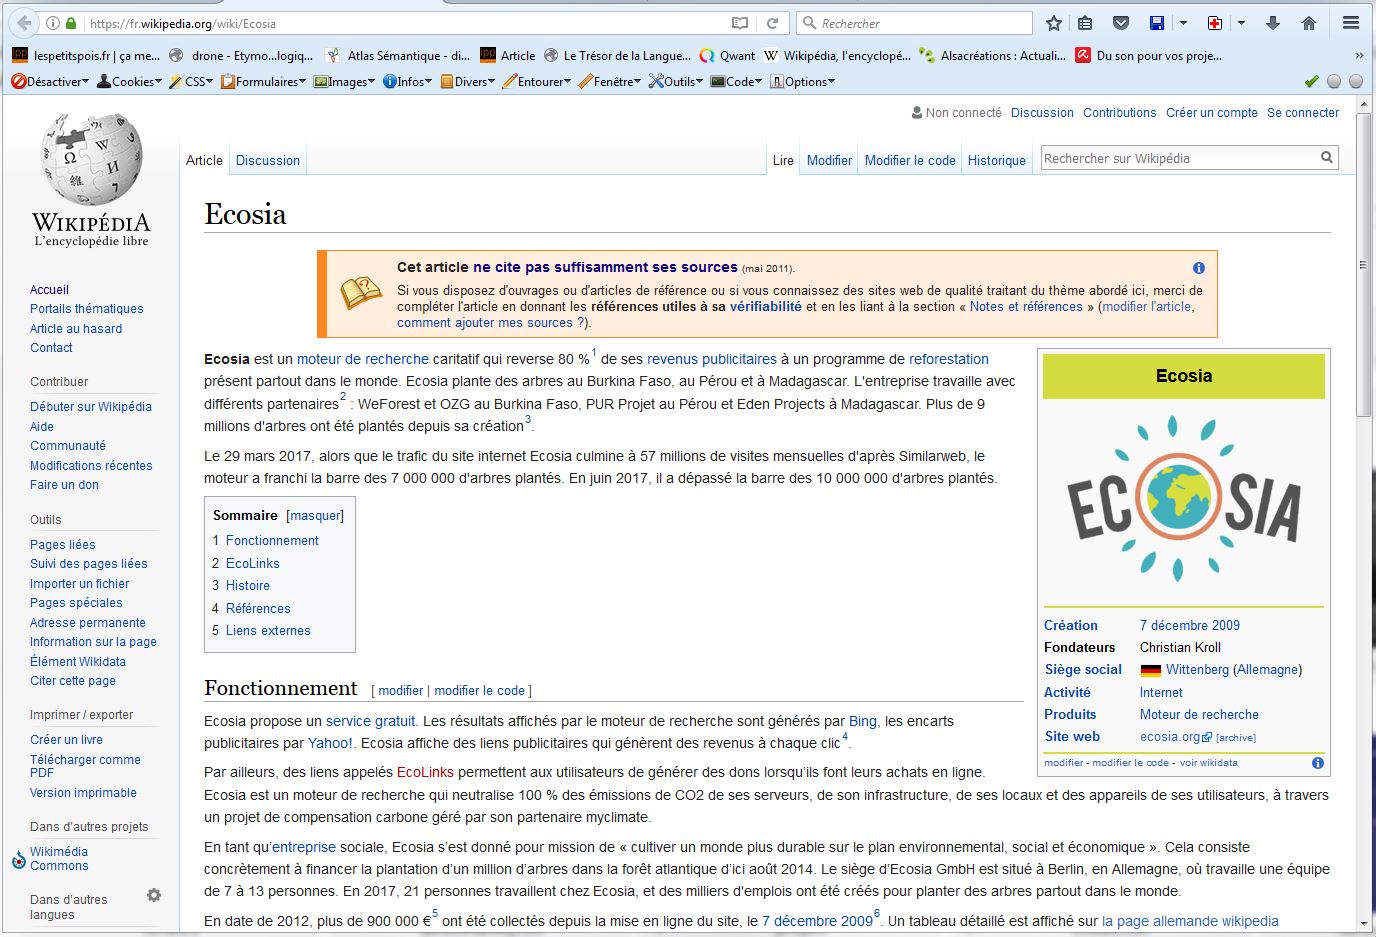Open the save icon dropdown arrow
The height and width of the screenshot is (937, 1376).
pyautogui.click(x=1183, y=23)
